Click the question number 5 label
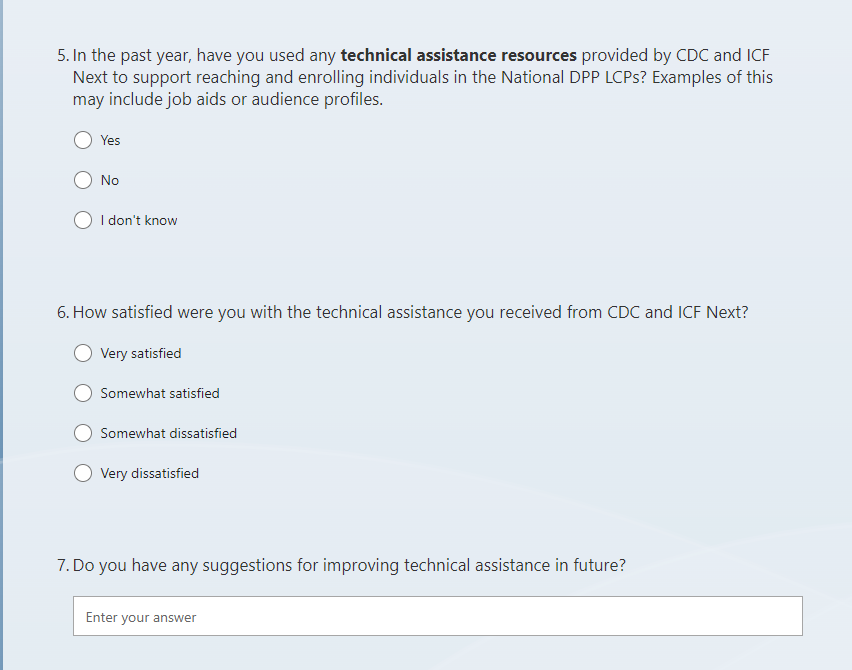 coord(63,55)
